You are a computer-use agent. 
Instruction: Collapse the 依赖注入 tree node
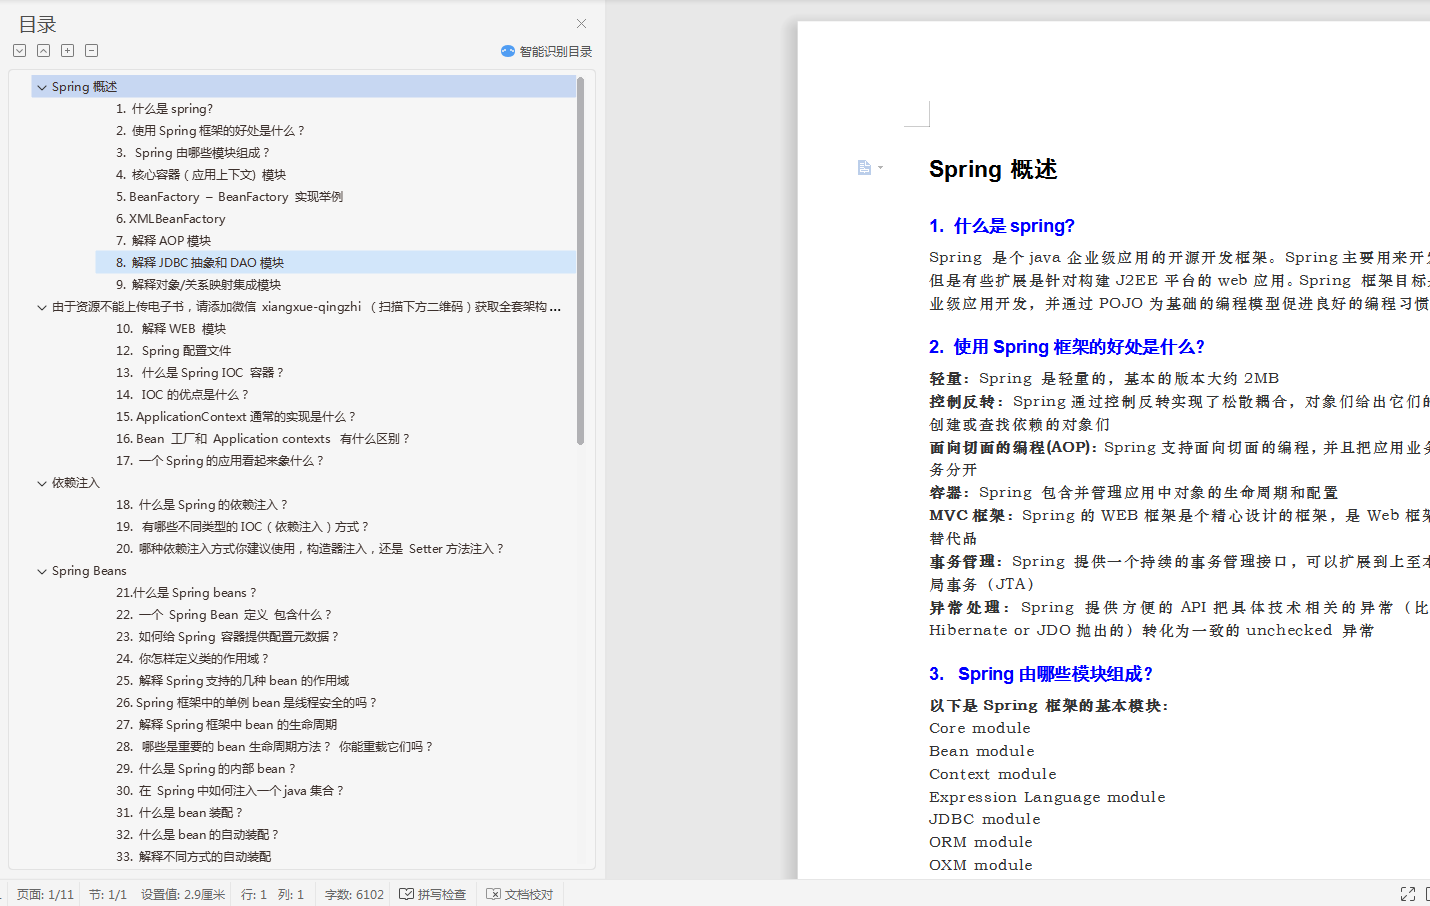[x=42, y=483]
